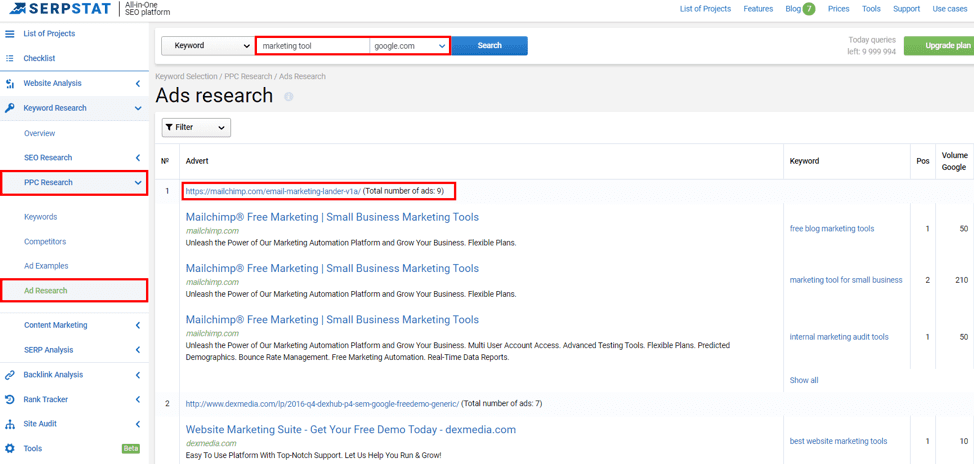Click the Website Analysis sidebar icon
Viewport: 974px width, 464px height.
(x=10, y=84)
